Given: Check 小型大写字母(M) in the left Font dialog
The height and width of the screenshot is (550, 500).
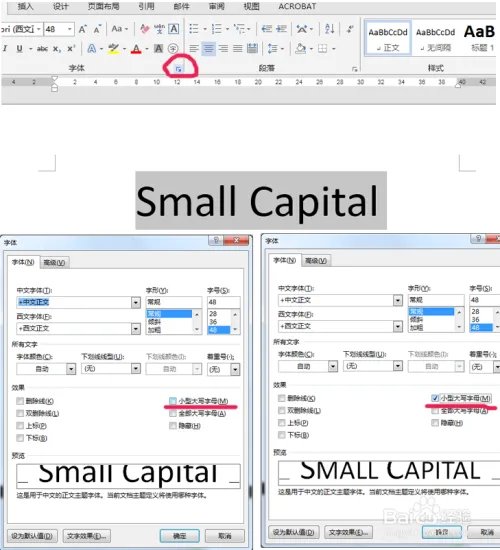Looking at the screenshot, I should pos(173,401).
